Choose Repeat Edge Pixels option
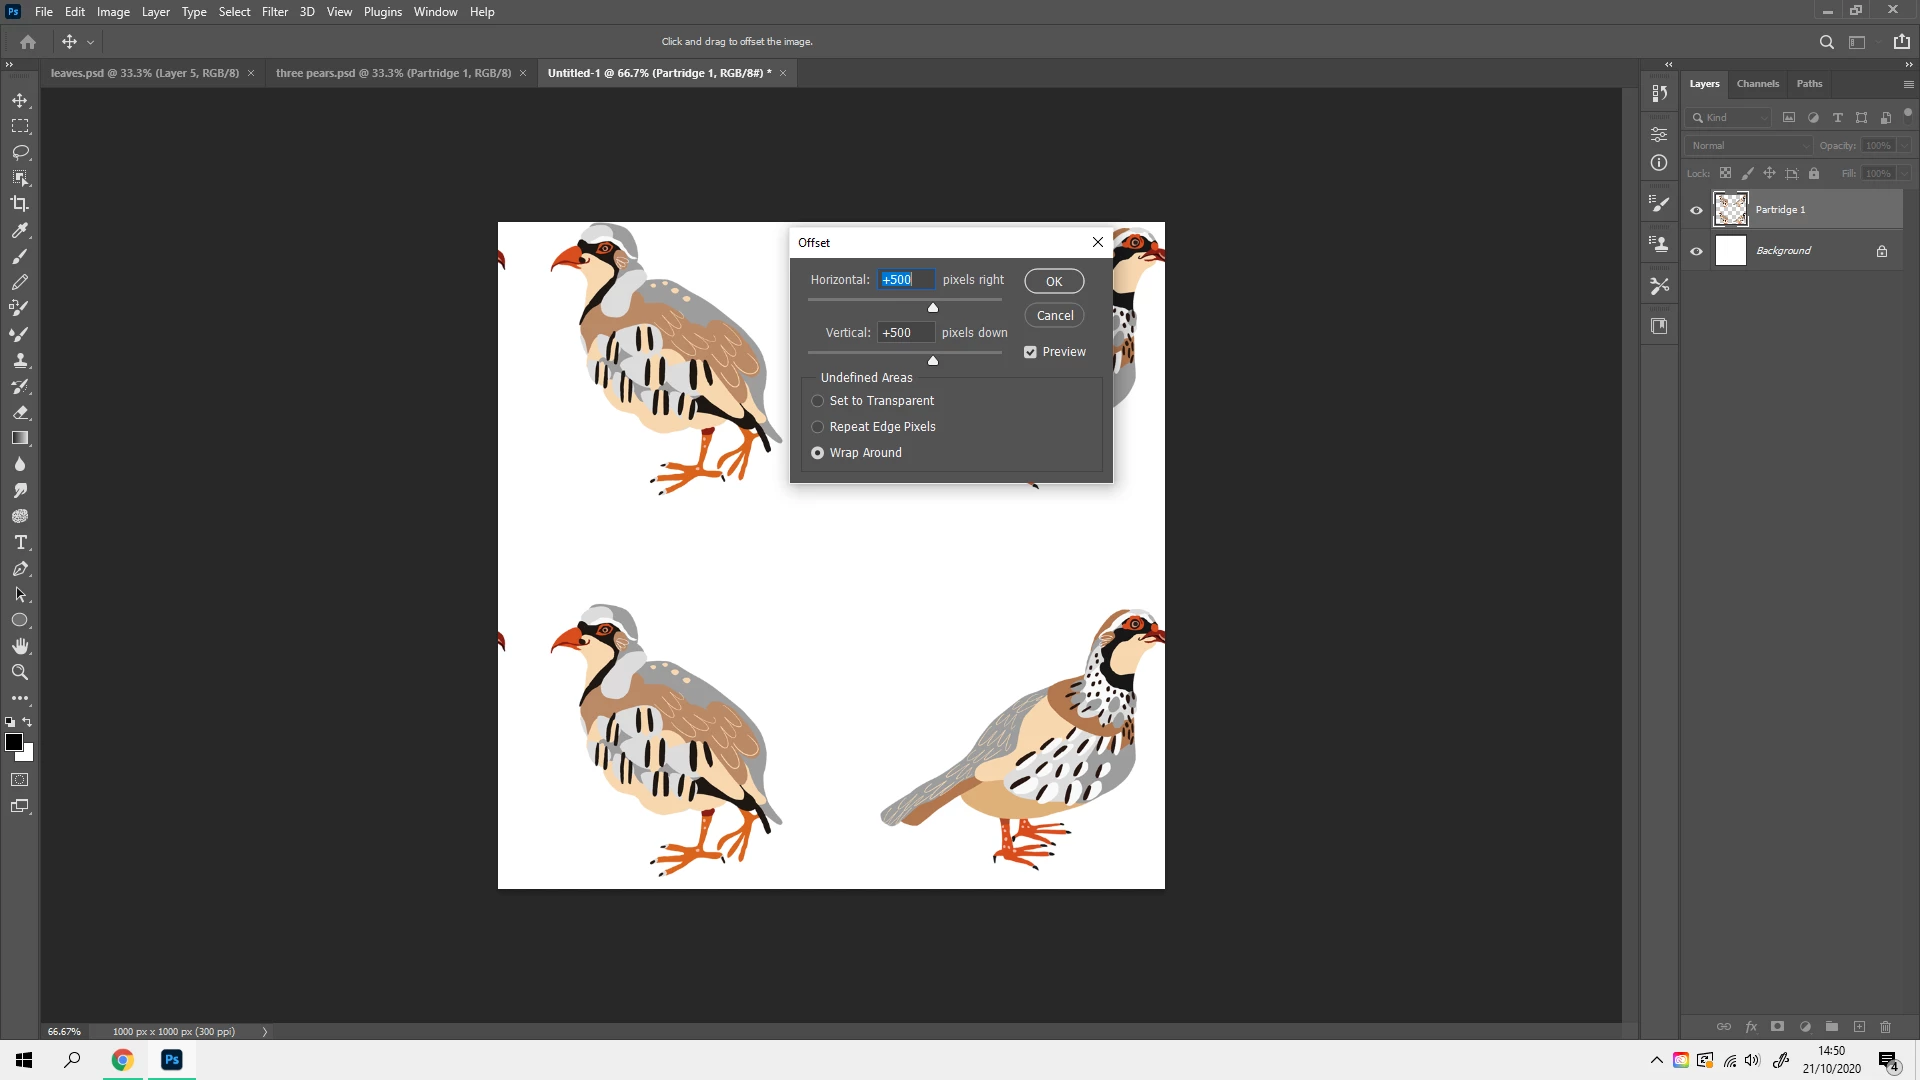The width and height of the screenshot is (1920, 1080). point(818,427)
